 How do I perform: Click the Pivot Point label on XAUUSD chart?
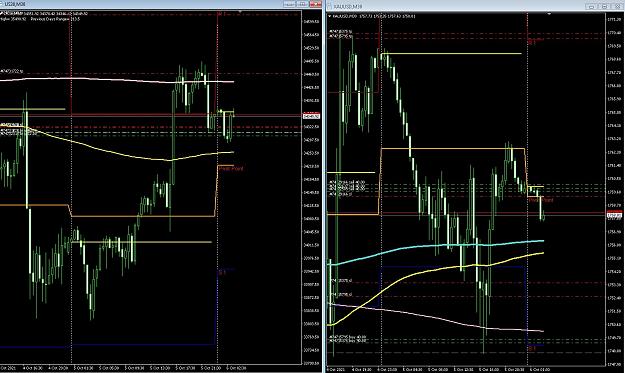pyautogui.click(x=541, y=200)
